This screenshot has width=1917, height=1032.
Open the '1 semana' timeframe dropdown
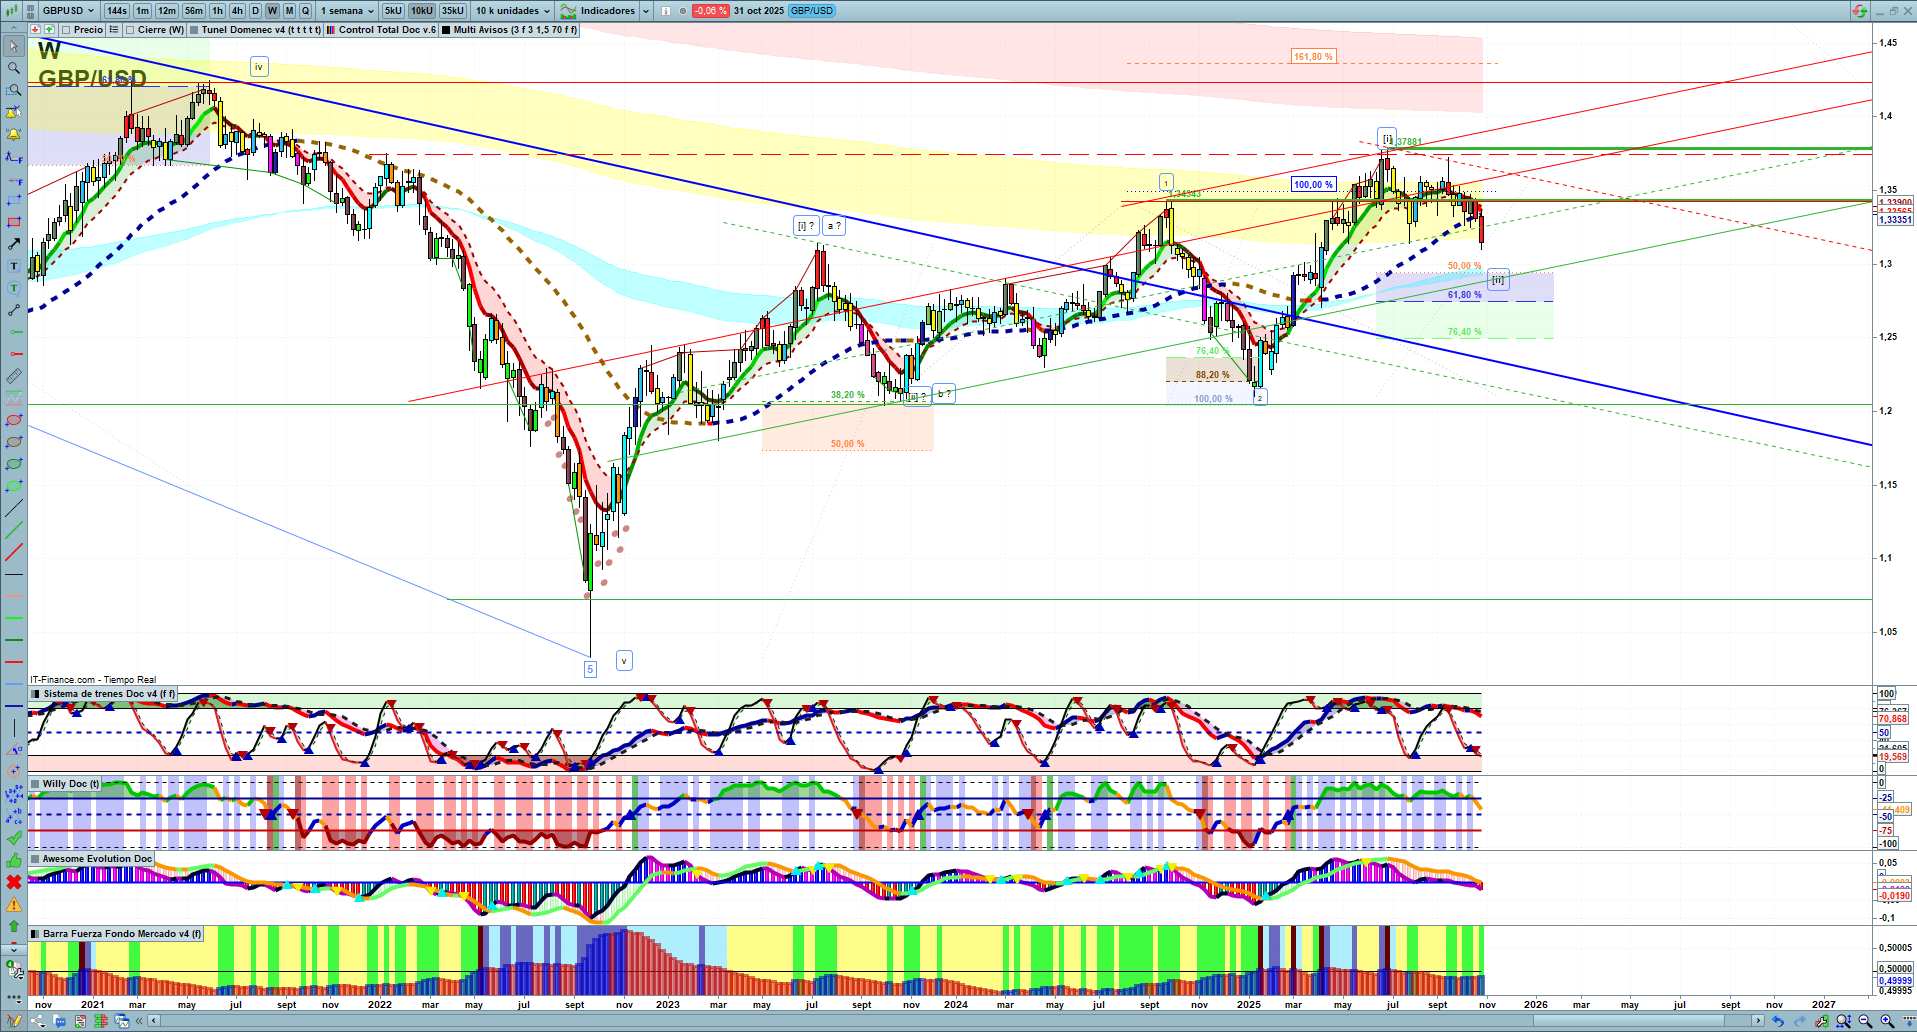point(346,11)
